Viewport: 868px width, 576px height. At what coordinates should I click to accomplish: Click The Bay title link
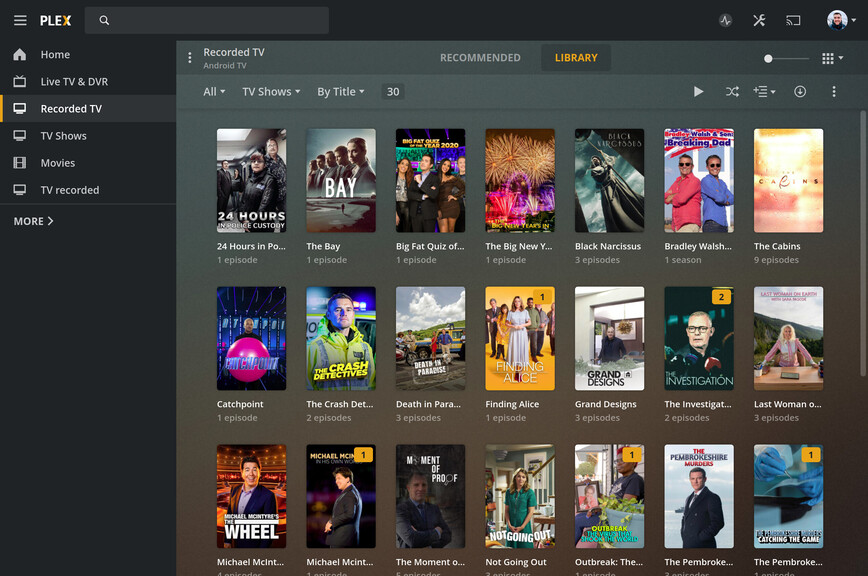click(x=323, y=246)
